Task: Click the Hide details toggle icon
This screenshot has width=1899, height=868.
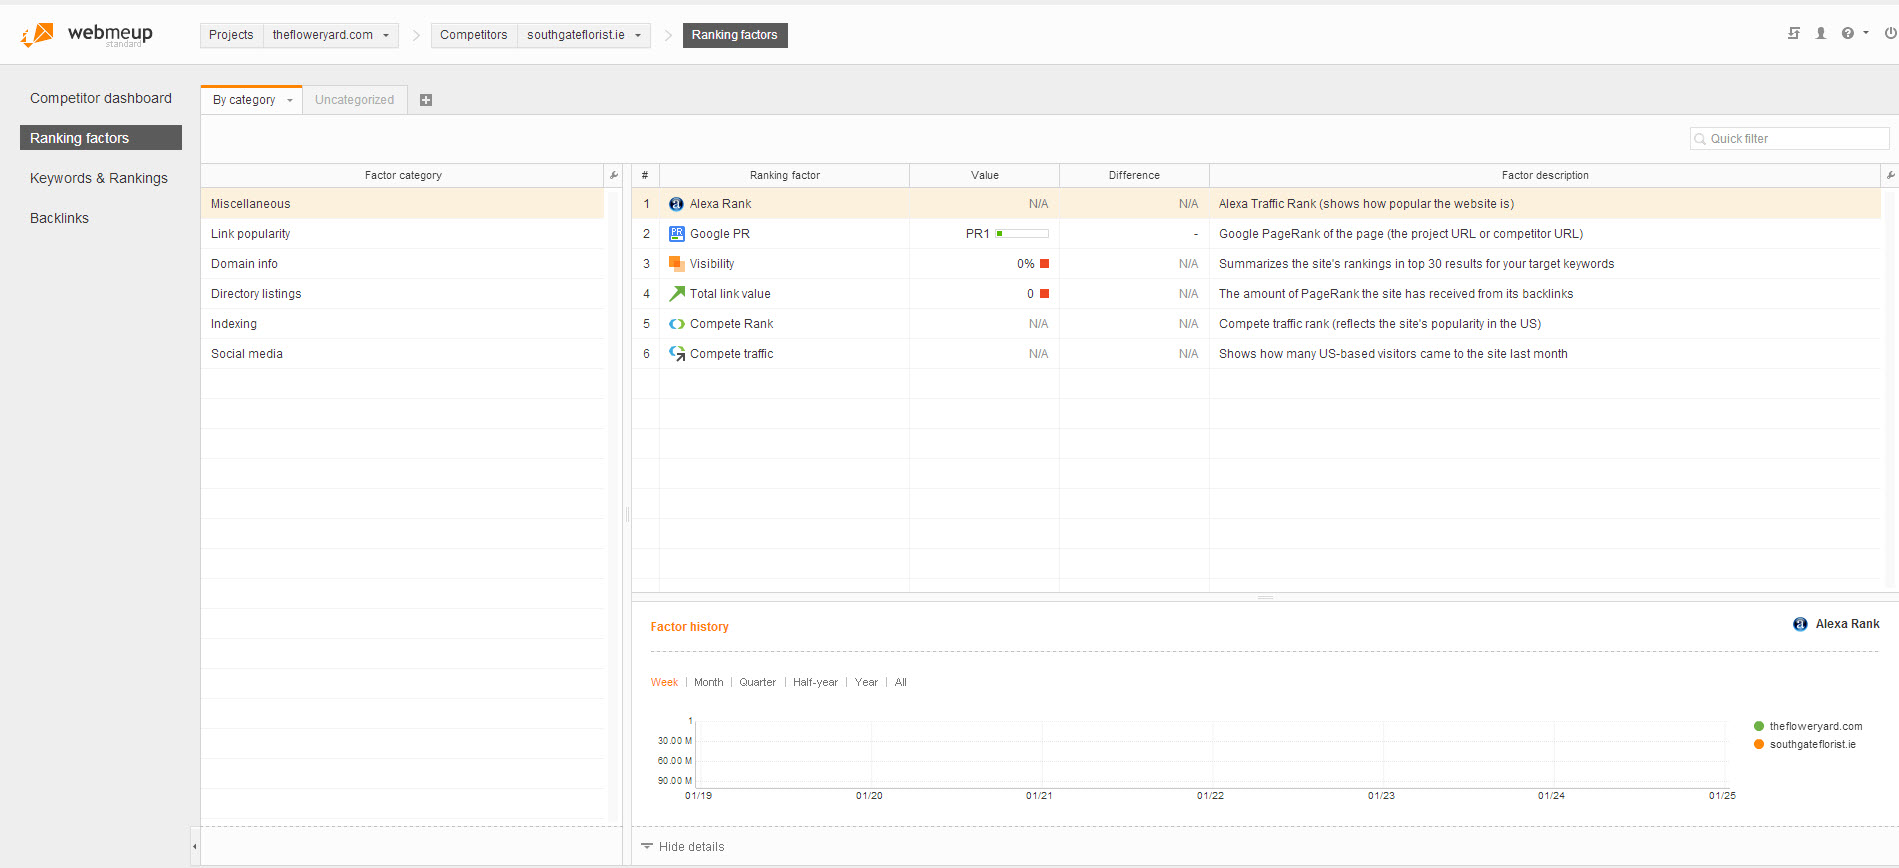Action: 647,846
